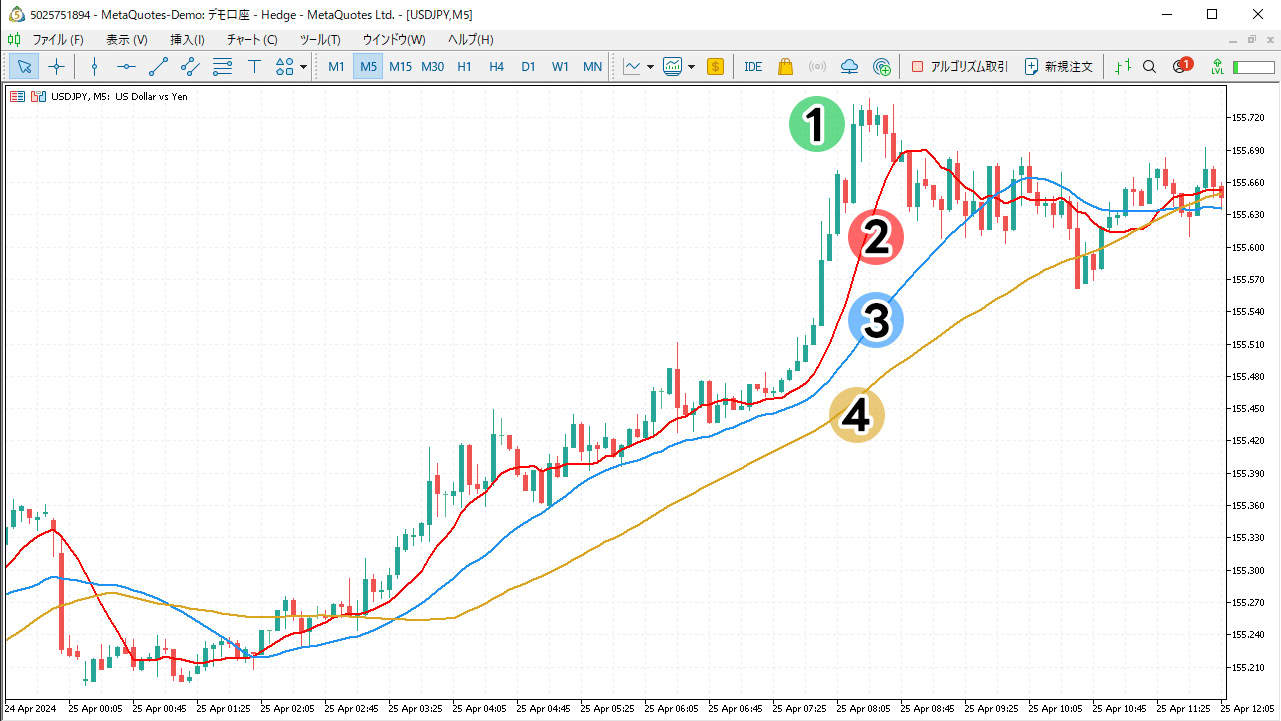
Task: Switch chart to D1 daily timeframe
Action: [529, 67]
